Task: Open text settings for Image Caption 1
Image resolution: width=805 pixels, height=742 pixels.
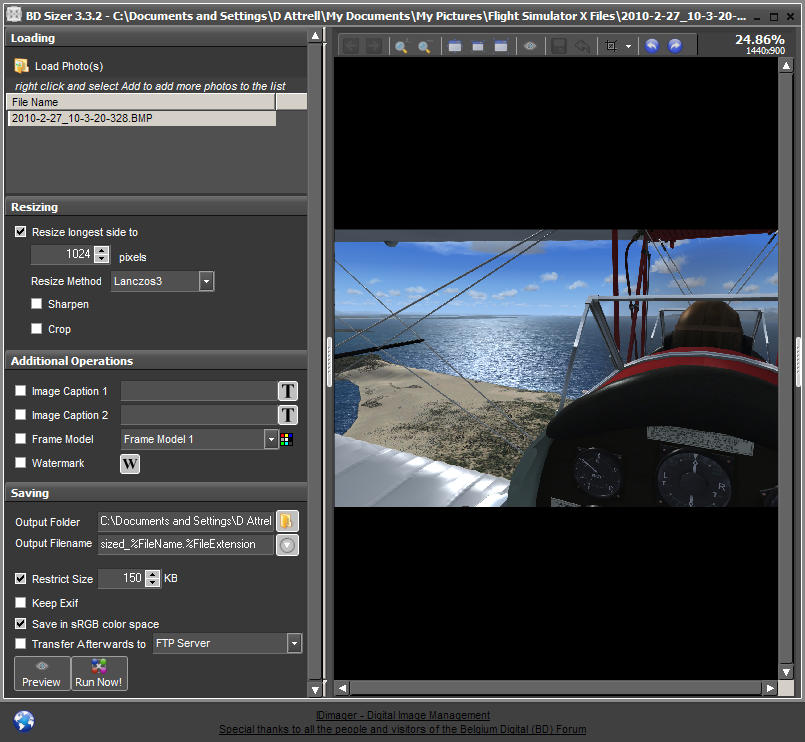Action: click(x=287, y=391)
